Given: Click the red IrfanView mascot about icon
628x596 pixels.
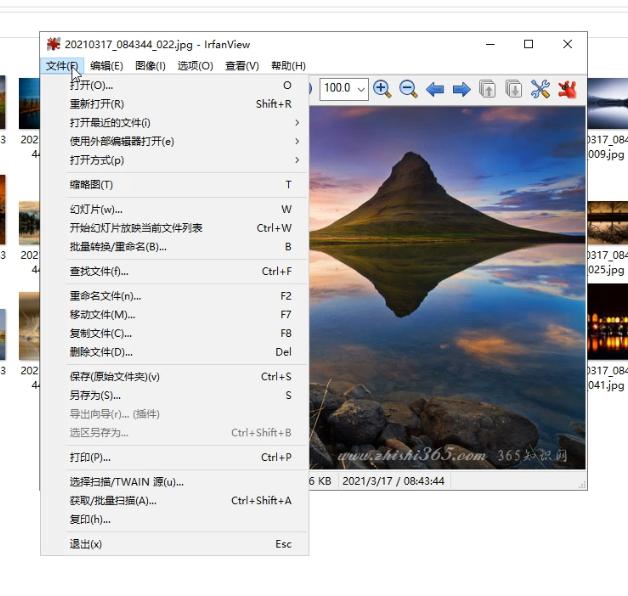Looking at the screenshot, I should pyautogui.click(x=567, y=89).
